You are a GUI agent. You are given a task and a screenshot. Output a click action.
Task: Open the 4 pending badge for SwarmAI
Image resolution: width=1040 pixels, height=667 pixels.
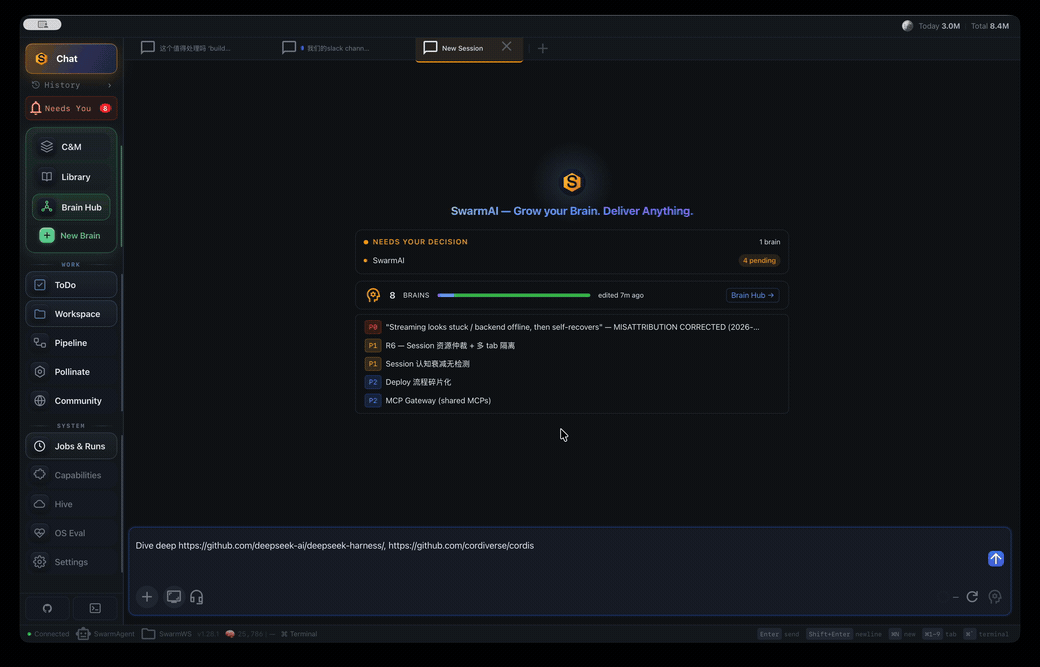[759, 261]
